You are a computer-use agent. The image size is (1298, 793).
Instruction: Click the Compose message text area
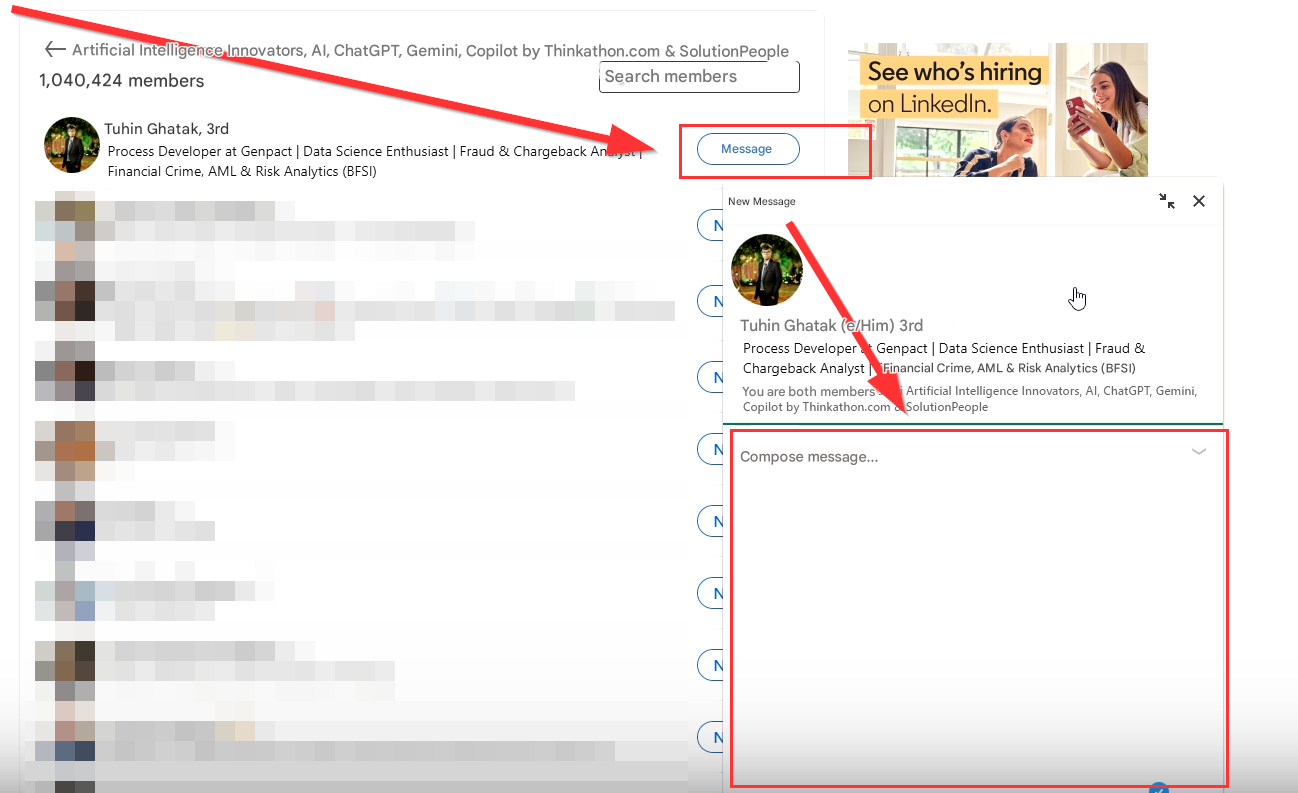pos(978,608)
